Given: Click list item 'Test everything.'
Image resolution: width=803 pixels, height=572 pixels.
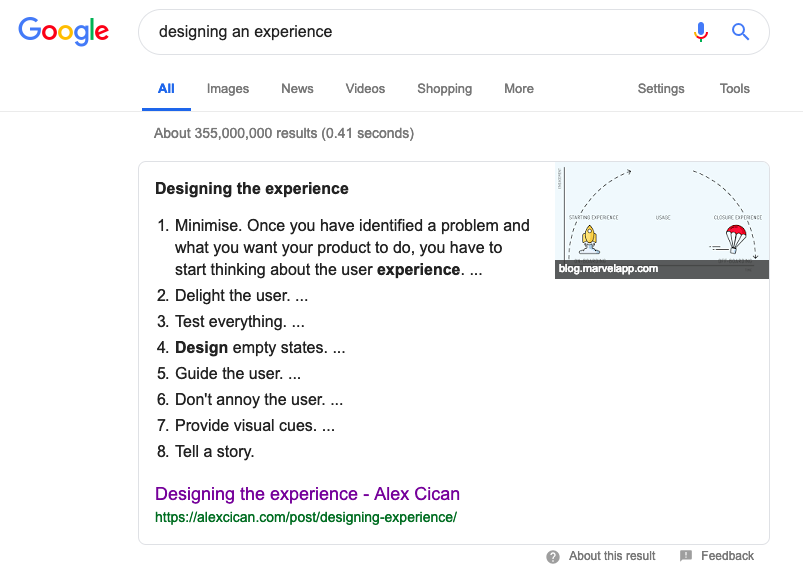Looking at the screenshot, I should [230, 322].
